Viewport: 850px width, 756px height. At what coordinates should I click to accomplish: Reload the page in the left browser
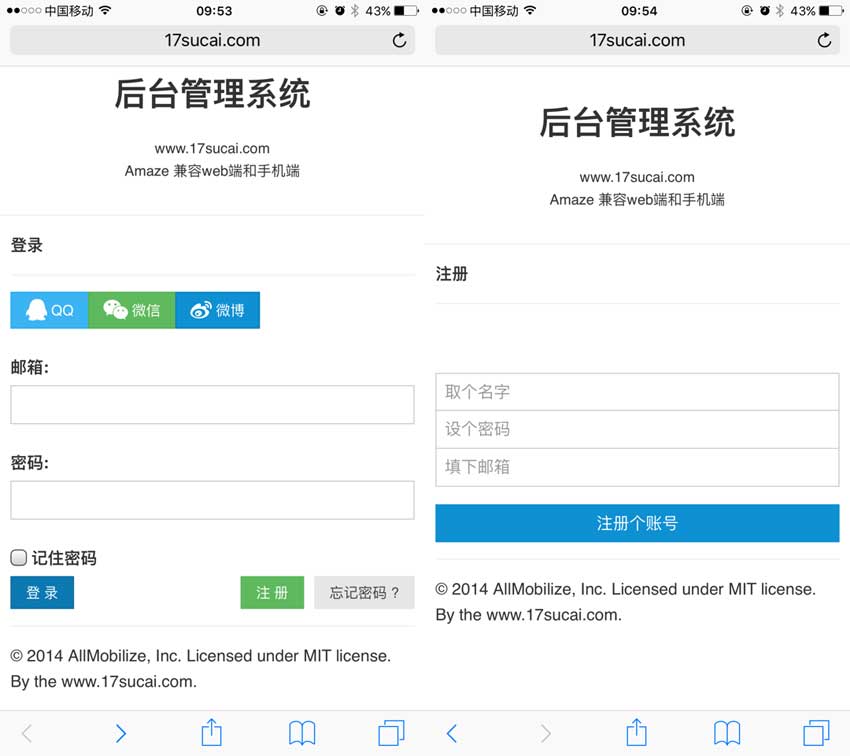[399, 40]
